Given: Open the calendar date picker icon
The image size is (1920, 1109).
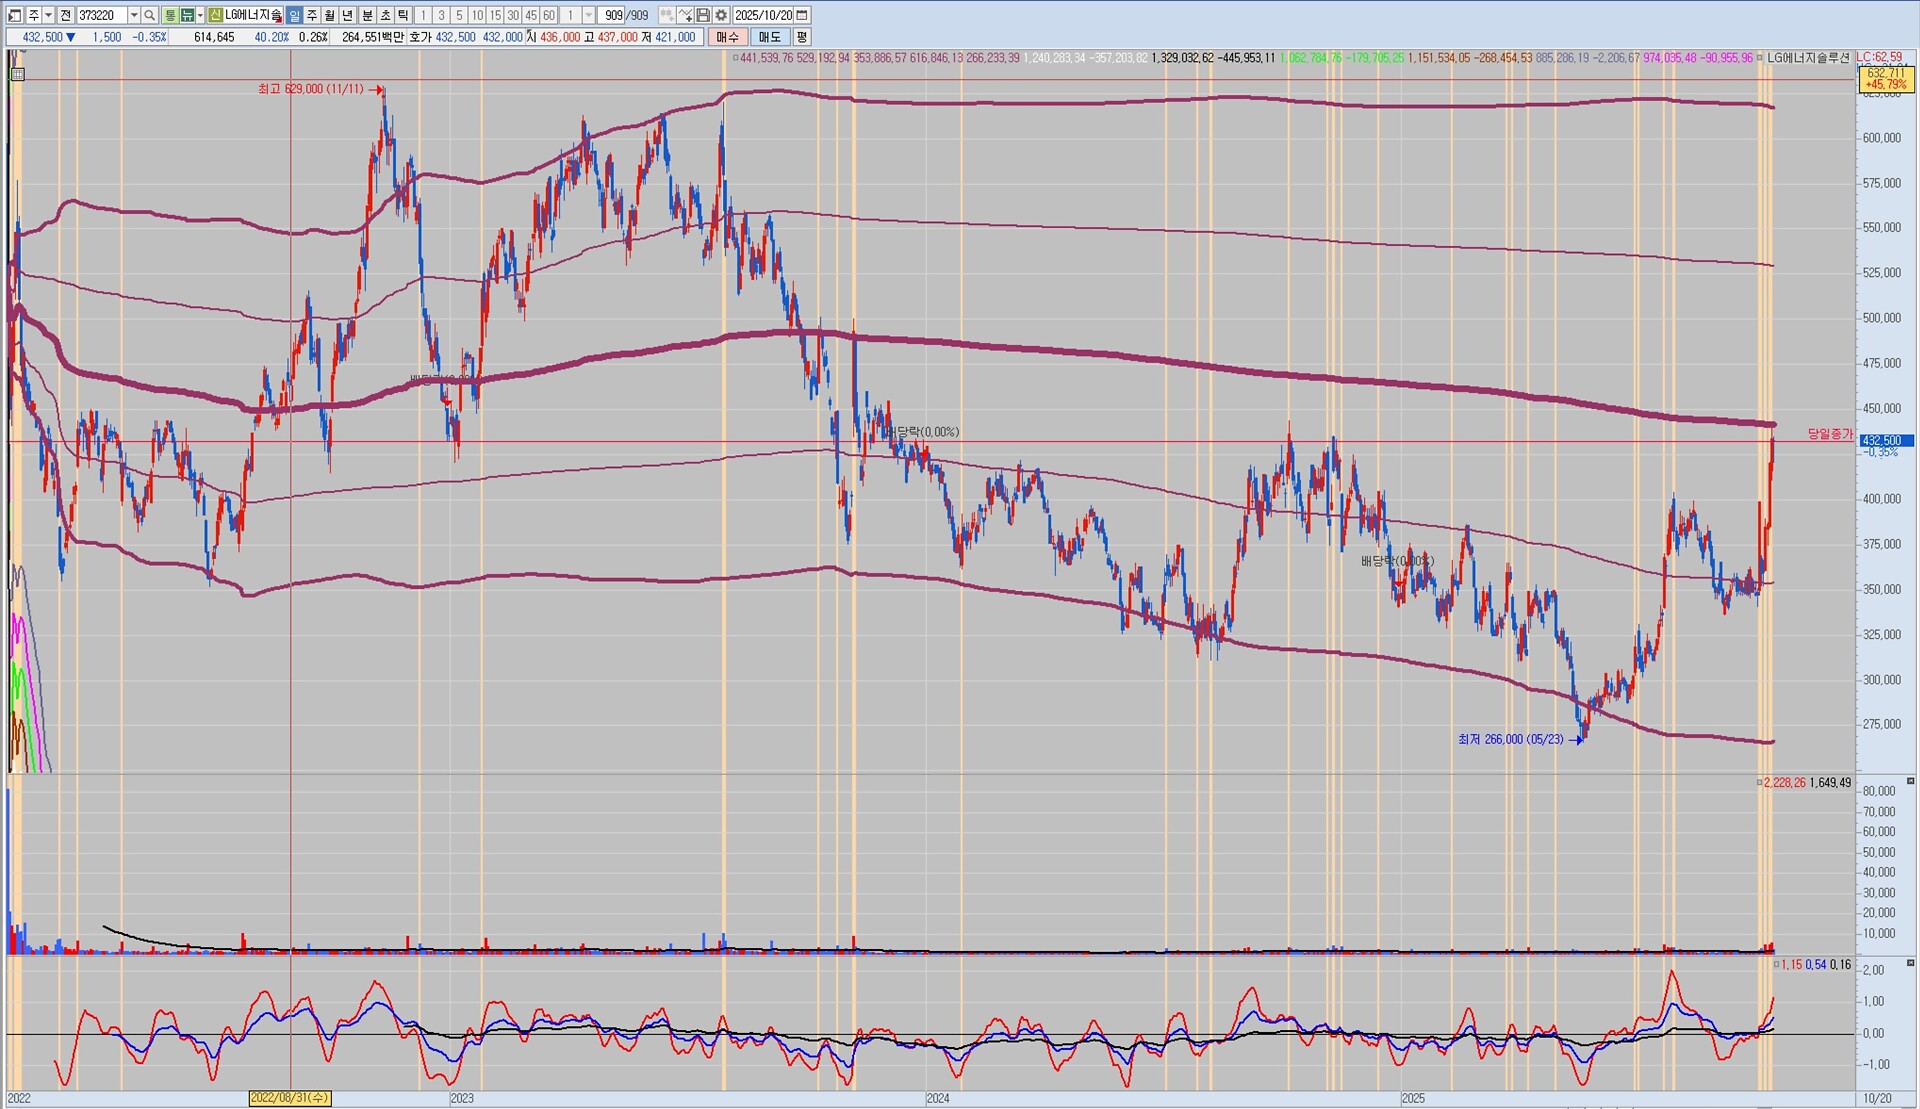Looking at the screenshot, I should [802, 15].
